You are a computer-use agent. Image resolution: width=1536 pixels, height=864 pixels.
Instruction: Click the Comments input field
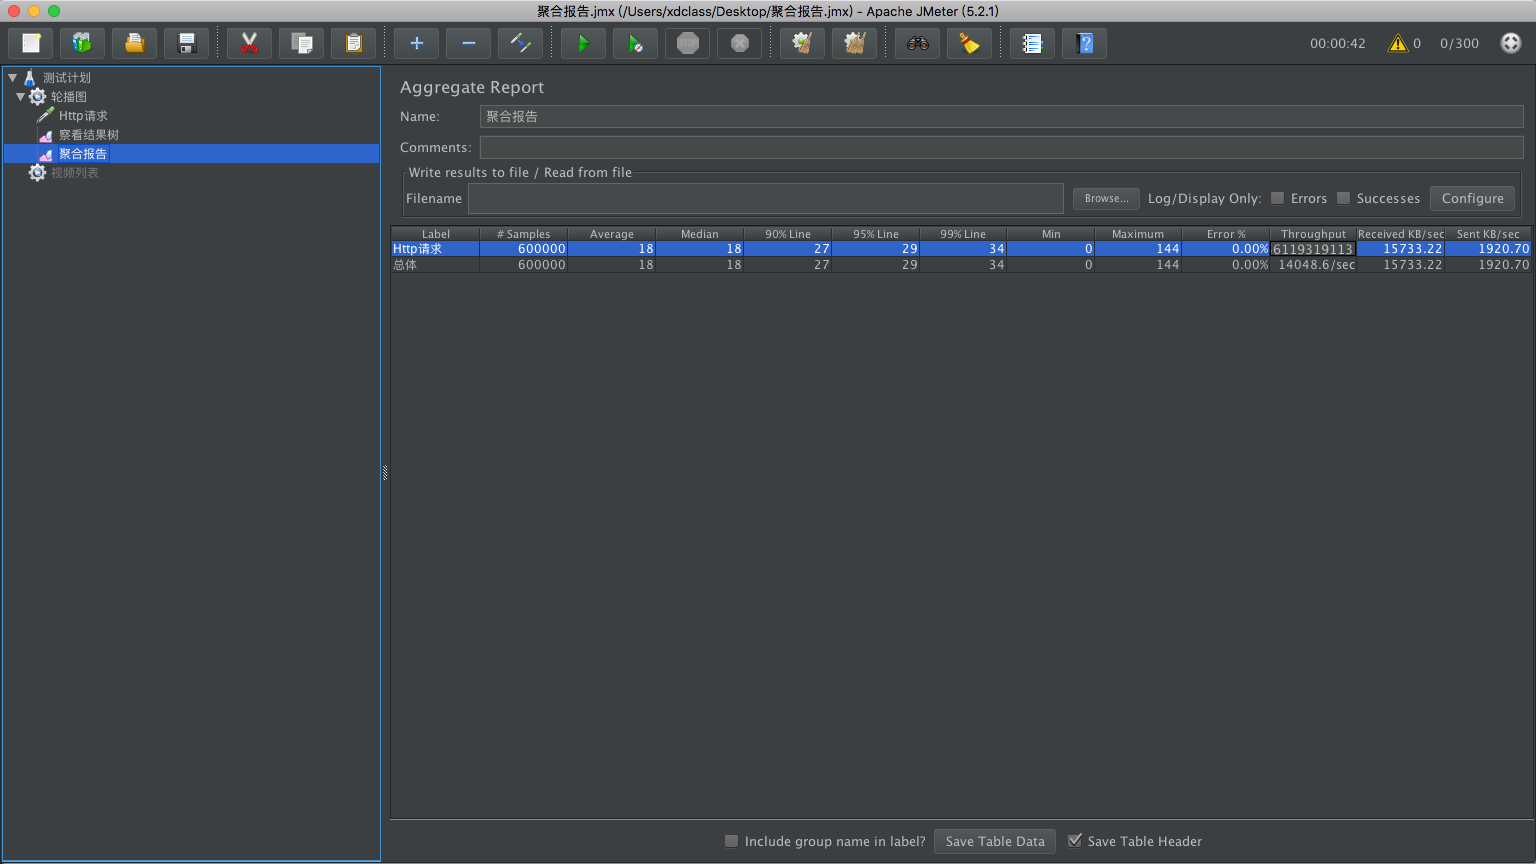pos(1001,147)
